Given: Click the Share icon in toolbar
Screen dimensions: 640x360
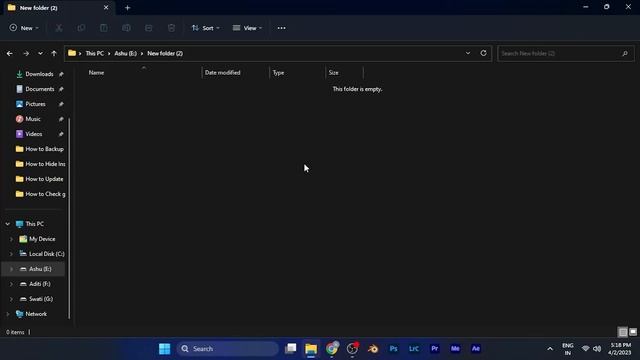Looking at the screenshot, I should pos(149,28).
